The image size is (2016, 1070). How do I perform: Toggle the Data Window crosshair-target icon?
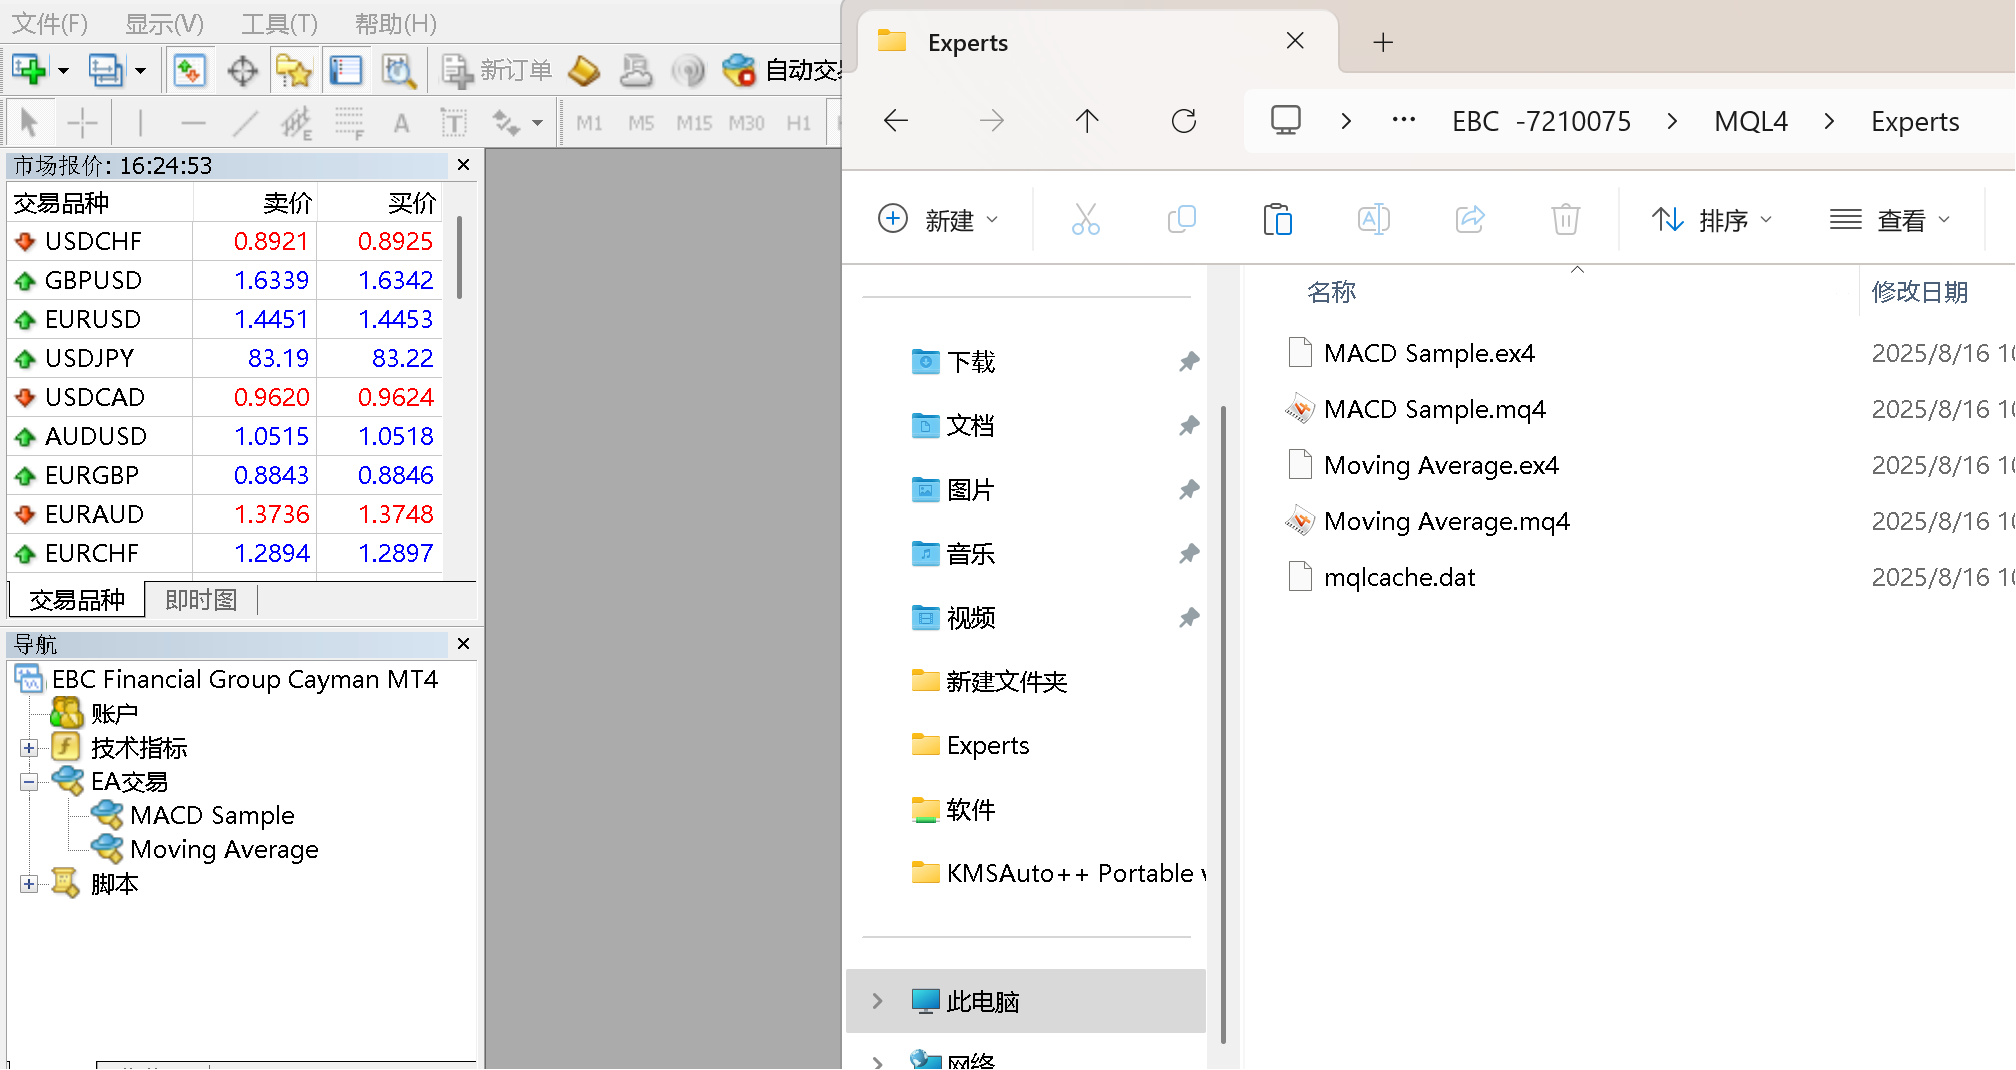[x=242, y=70]
